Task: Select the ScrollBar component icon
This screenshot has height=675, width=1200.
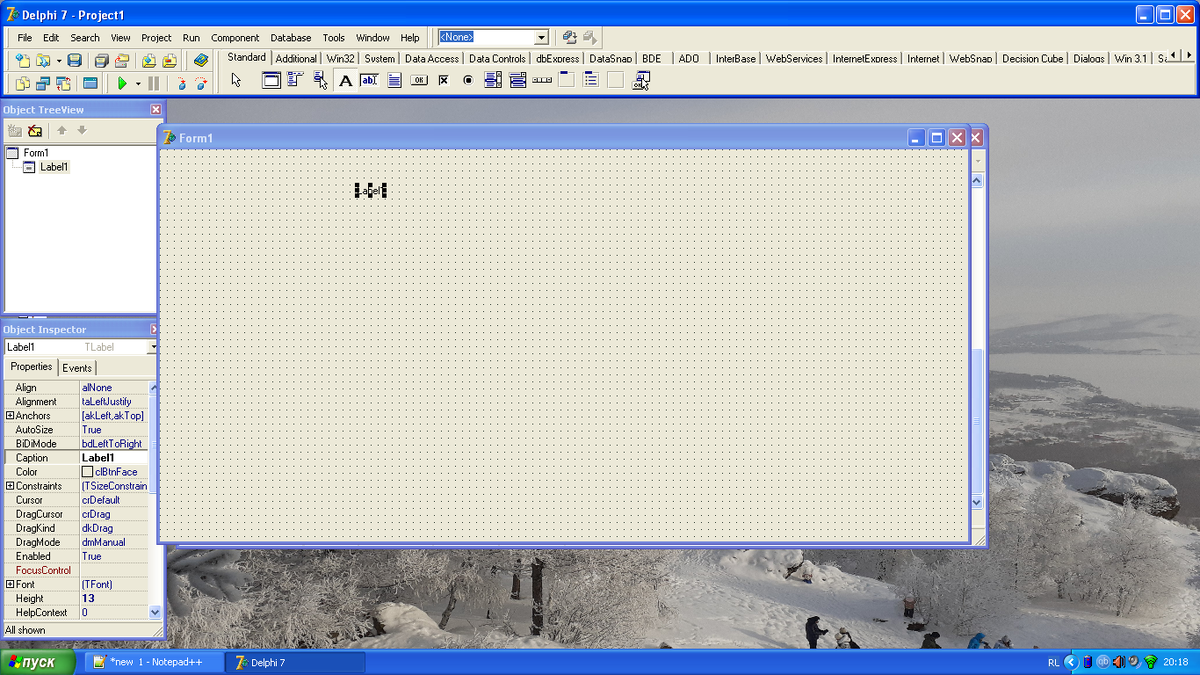Action: click(x=542, y=80)
